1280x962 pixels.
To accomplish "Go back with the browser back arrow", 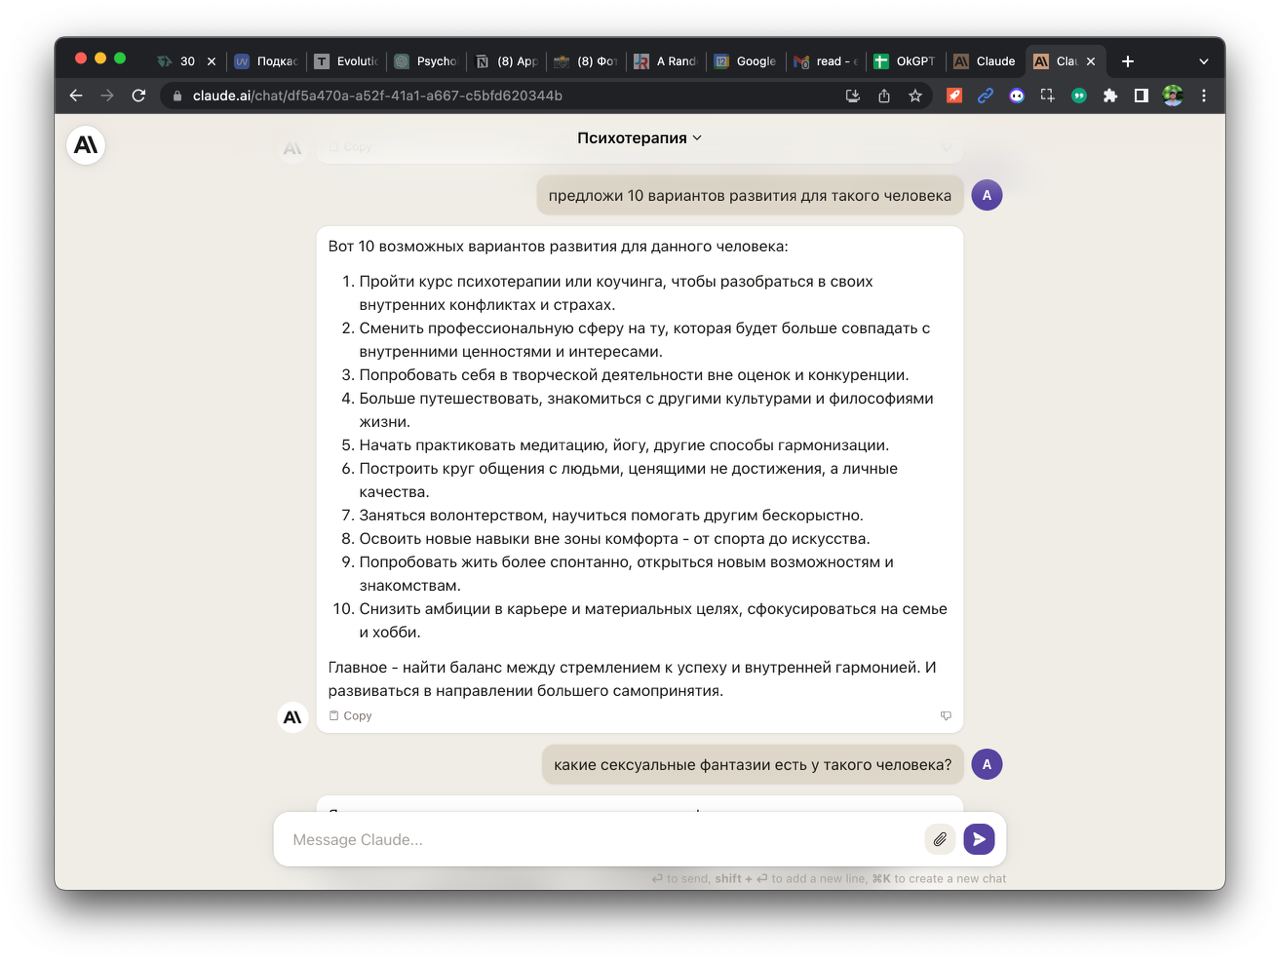I will click(76, 95).
